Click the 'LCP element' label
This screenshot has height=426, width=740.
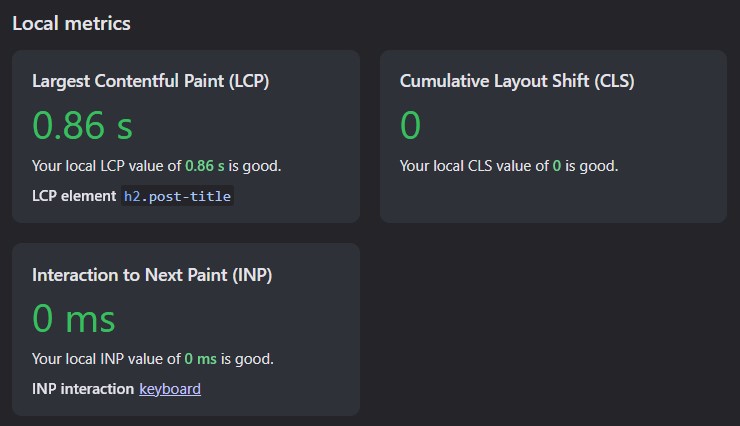[x=74, y=196]
